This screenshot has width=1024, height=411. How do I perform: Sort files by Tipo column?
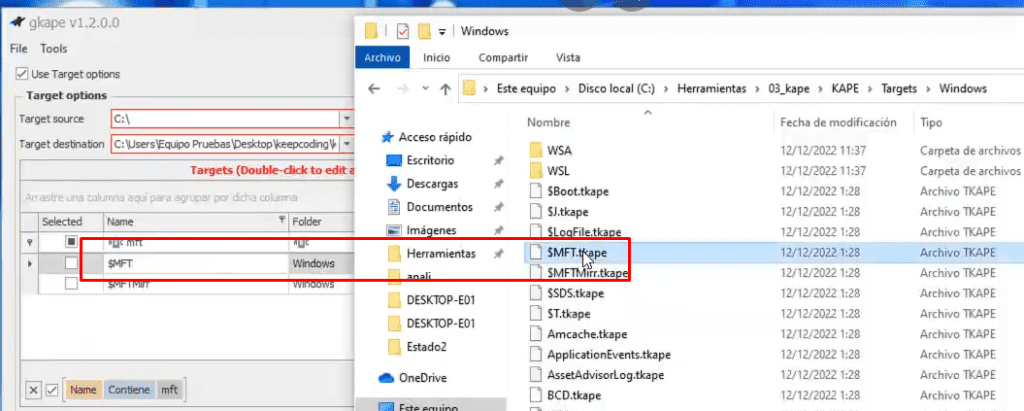pos(931,122)
